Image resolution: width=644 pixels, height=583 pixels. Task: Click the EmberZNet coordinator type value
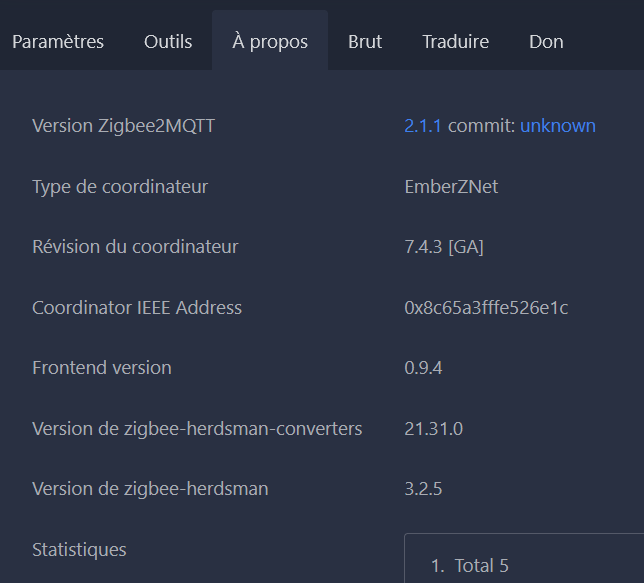click(x=451, y=187)
